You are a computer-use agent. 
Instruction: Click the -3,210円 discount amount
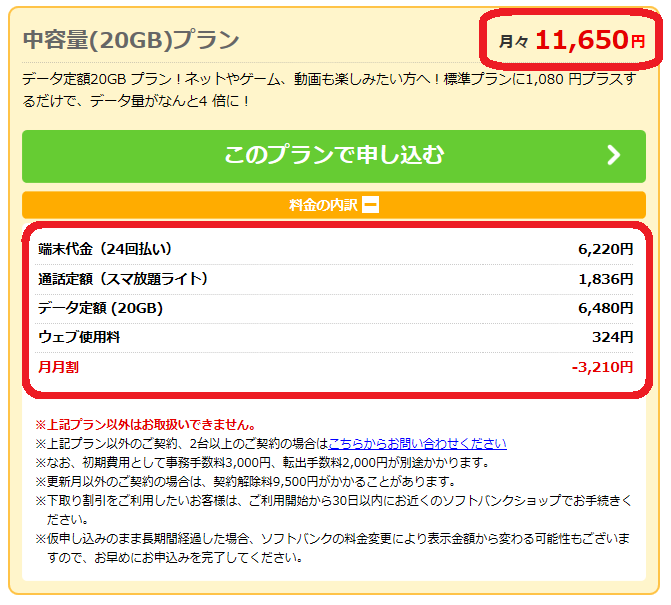click(x=602, y=367)
